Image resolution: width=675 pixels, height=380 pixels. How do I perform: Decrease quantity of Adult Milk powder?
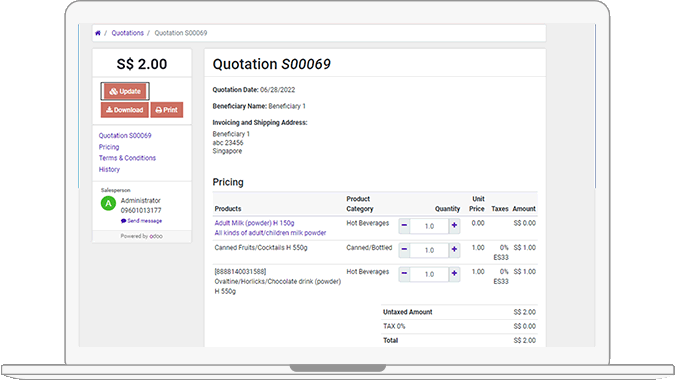[x=404, y=226]
